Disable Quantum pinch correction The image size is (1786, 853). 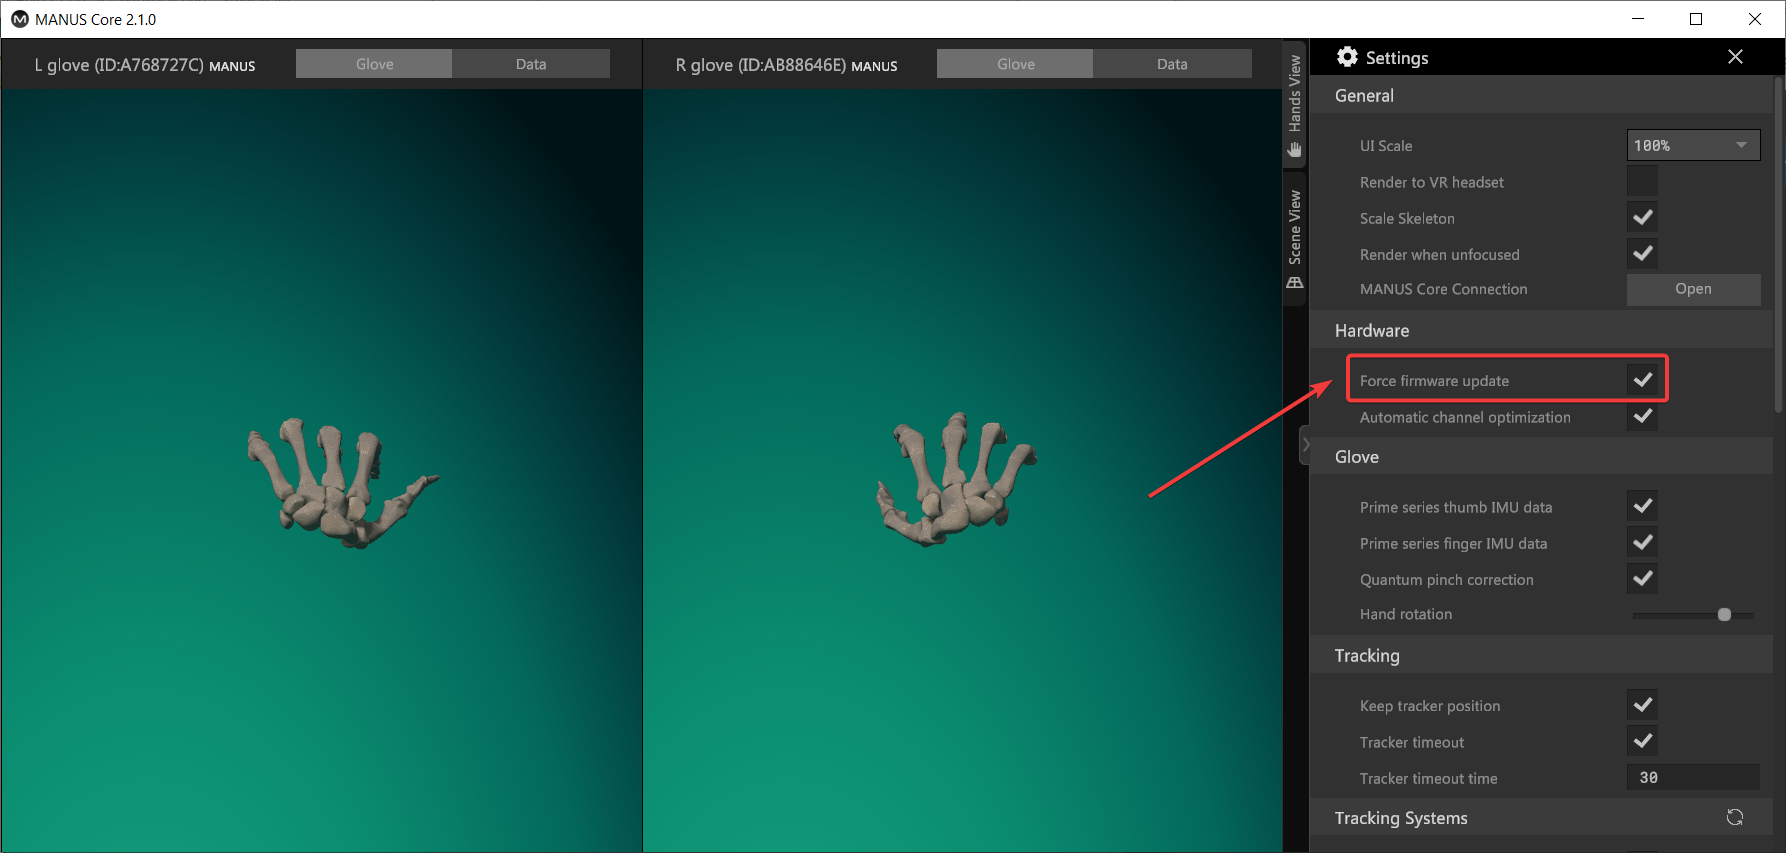[1642, 579]
